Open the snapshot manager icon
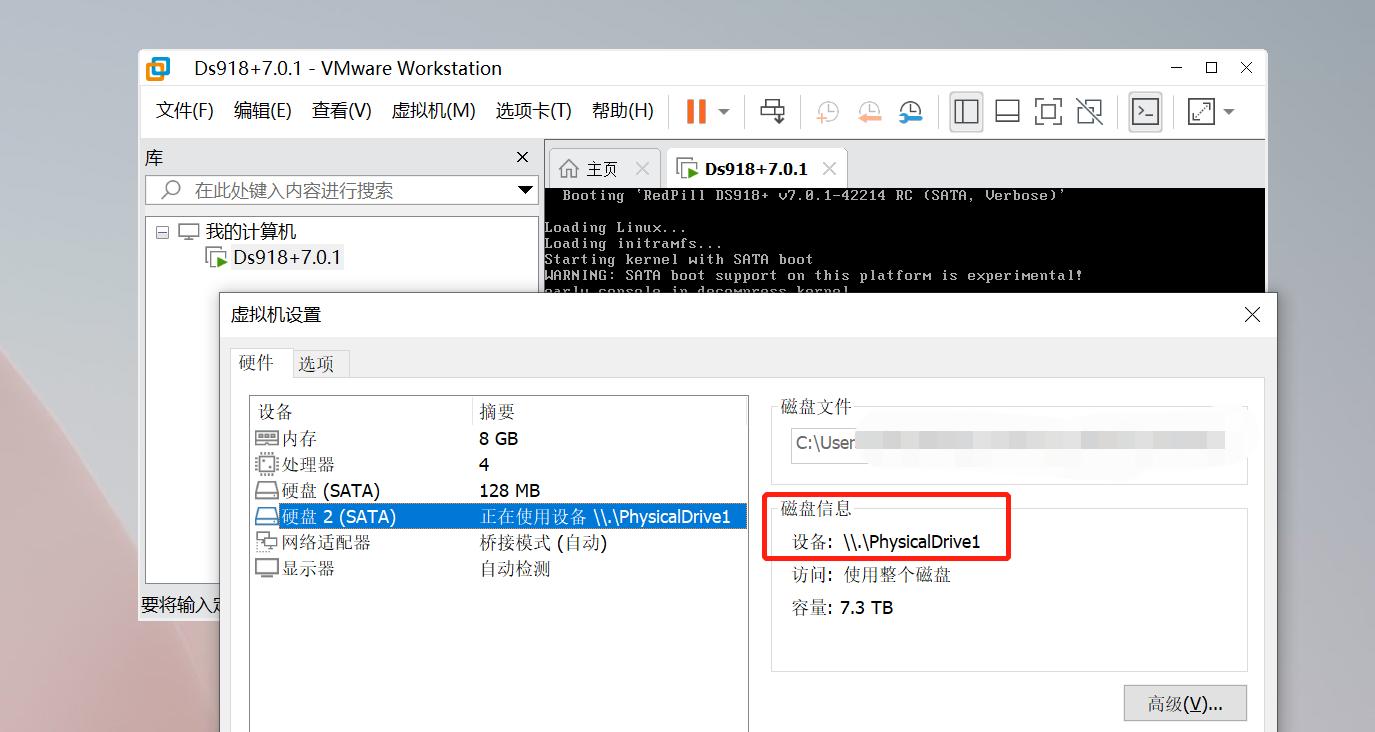Image resolution: width=1375 pixels, height=732 pixels. pyautogui.click(x=911, y=111)
